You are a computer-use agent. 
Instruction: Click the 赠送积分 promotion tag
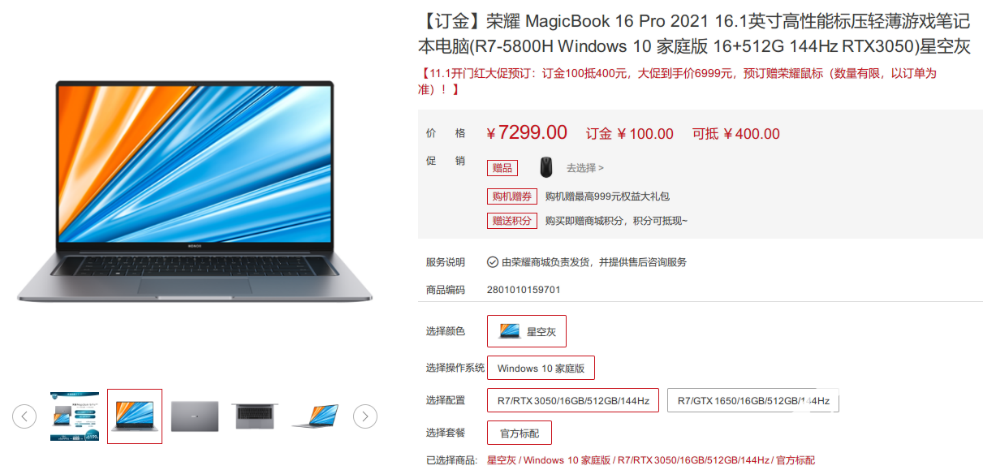[512, 221]
